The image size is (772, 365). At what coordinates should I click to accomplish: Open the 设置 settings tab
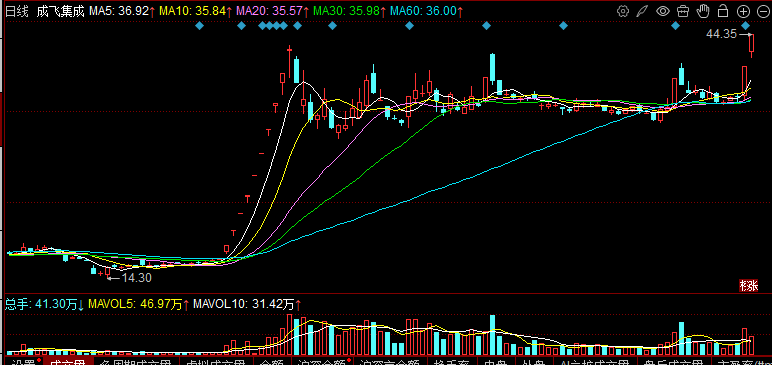[23, 362]
